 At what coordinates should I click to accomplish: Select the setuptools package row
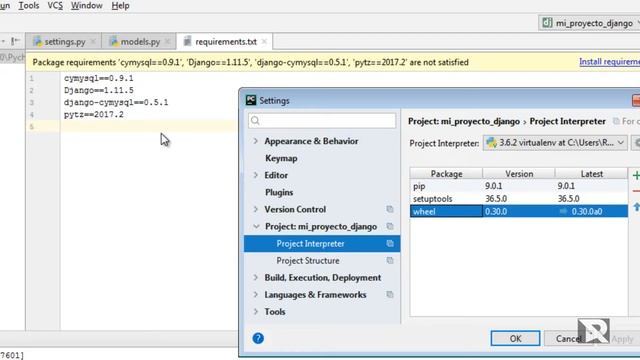(x=519, y=199)
